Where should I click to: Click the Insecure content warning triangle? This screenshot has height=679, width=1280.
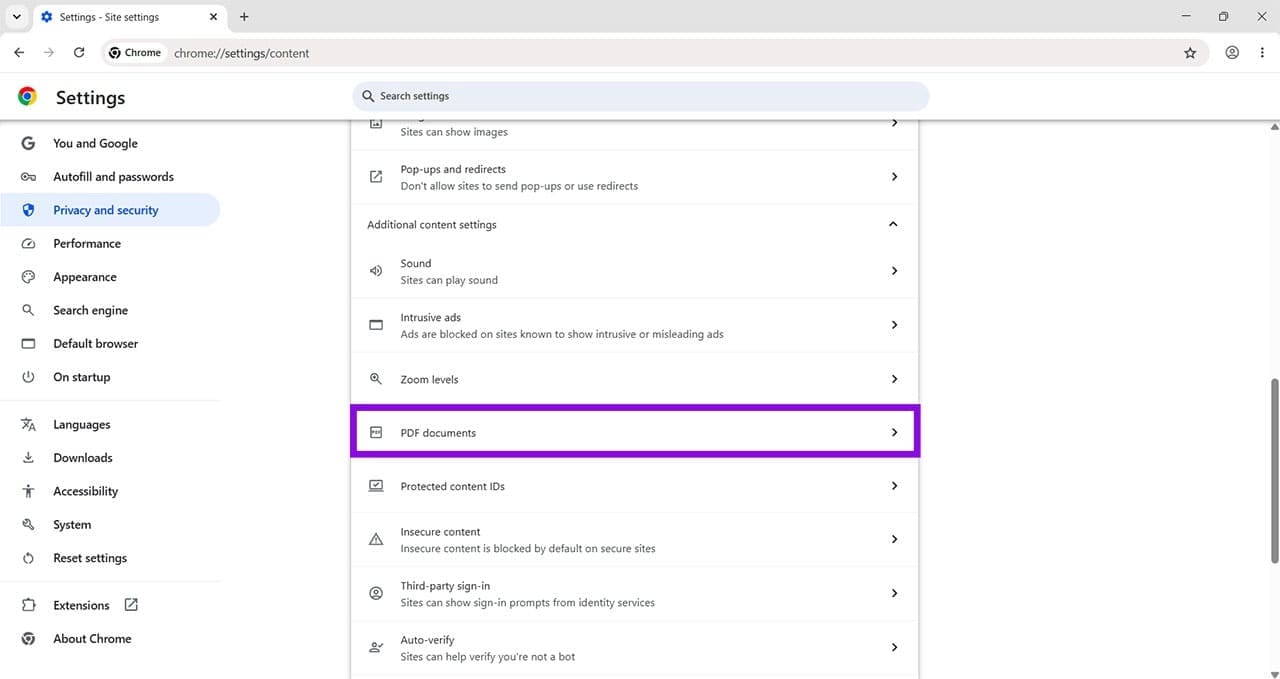point(376,540)
